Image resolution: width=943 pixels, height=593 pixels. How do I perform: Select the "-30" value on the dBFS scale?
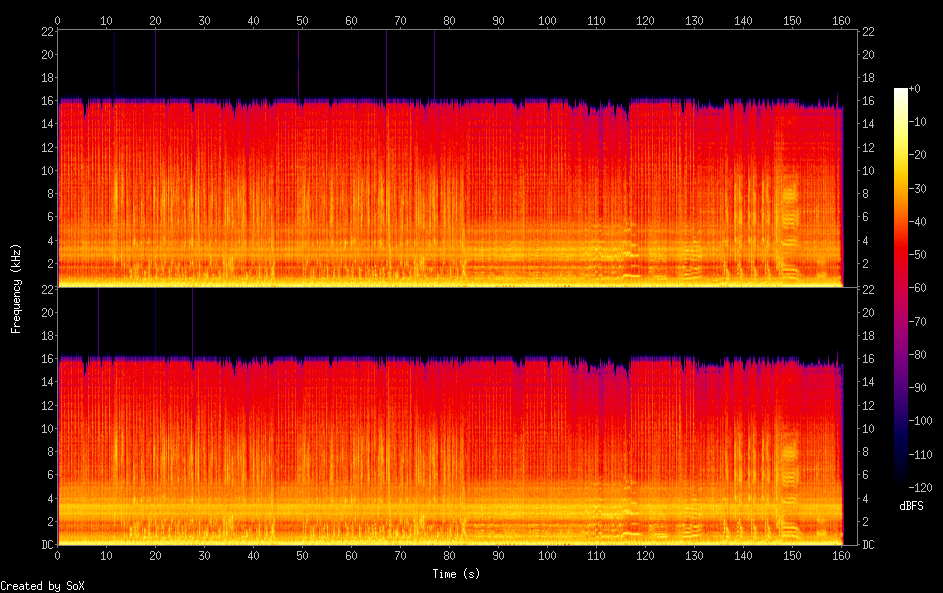click(917, 188)
